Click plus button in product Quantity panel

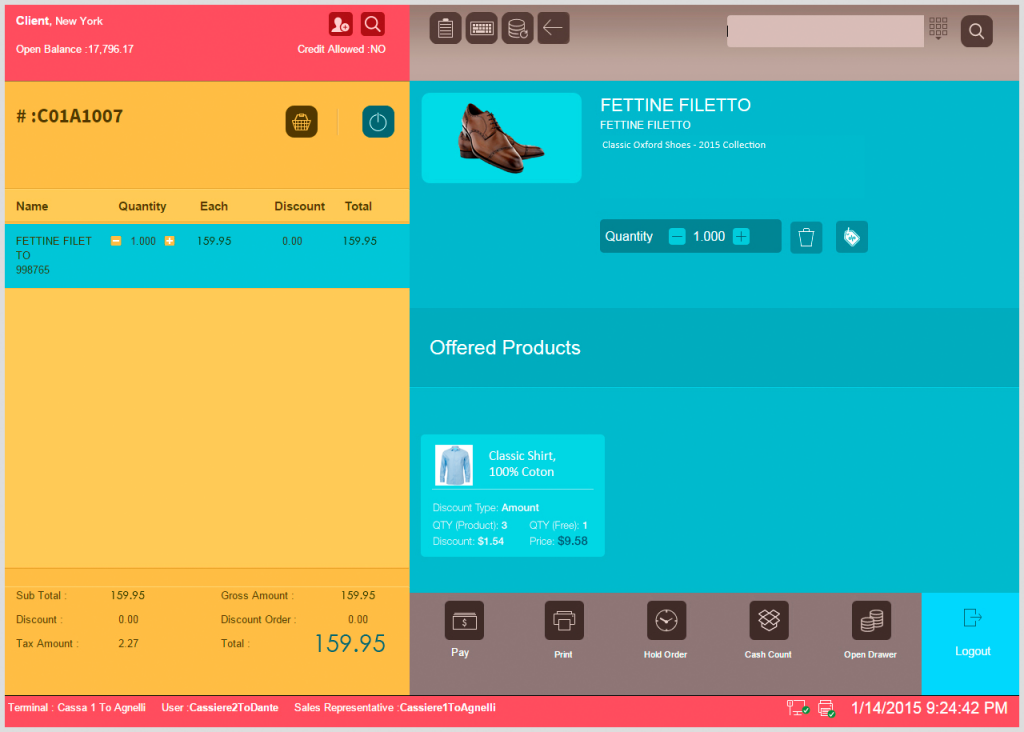741,236
